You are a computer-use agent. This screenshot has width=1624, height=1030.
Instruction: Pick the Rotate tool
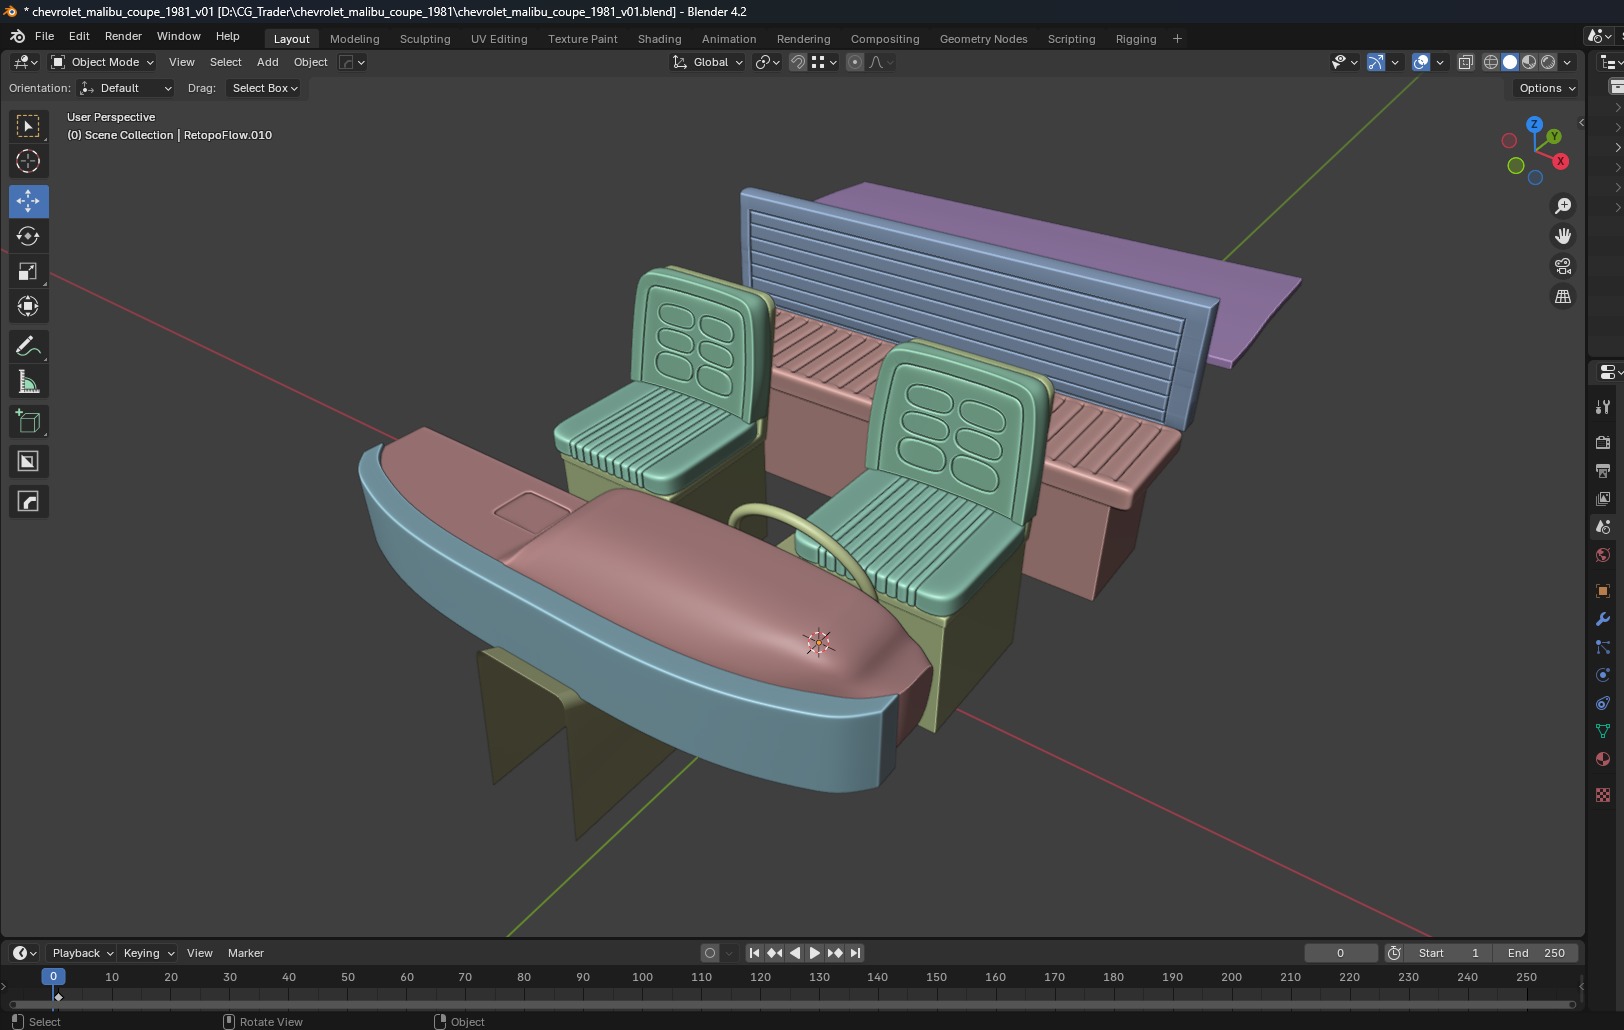(x=28, y=236)
